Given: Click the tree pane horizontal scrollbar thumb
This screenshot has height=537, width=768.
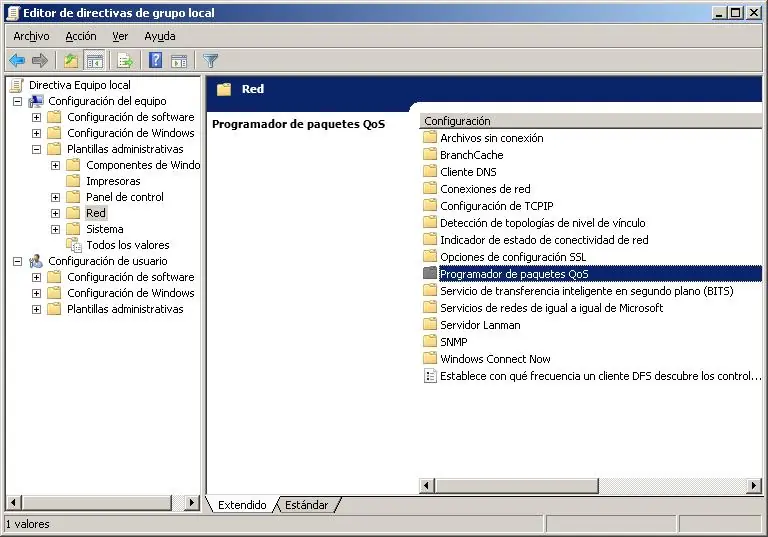Looking at the screenshot, I should 96,502.
